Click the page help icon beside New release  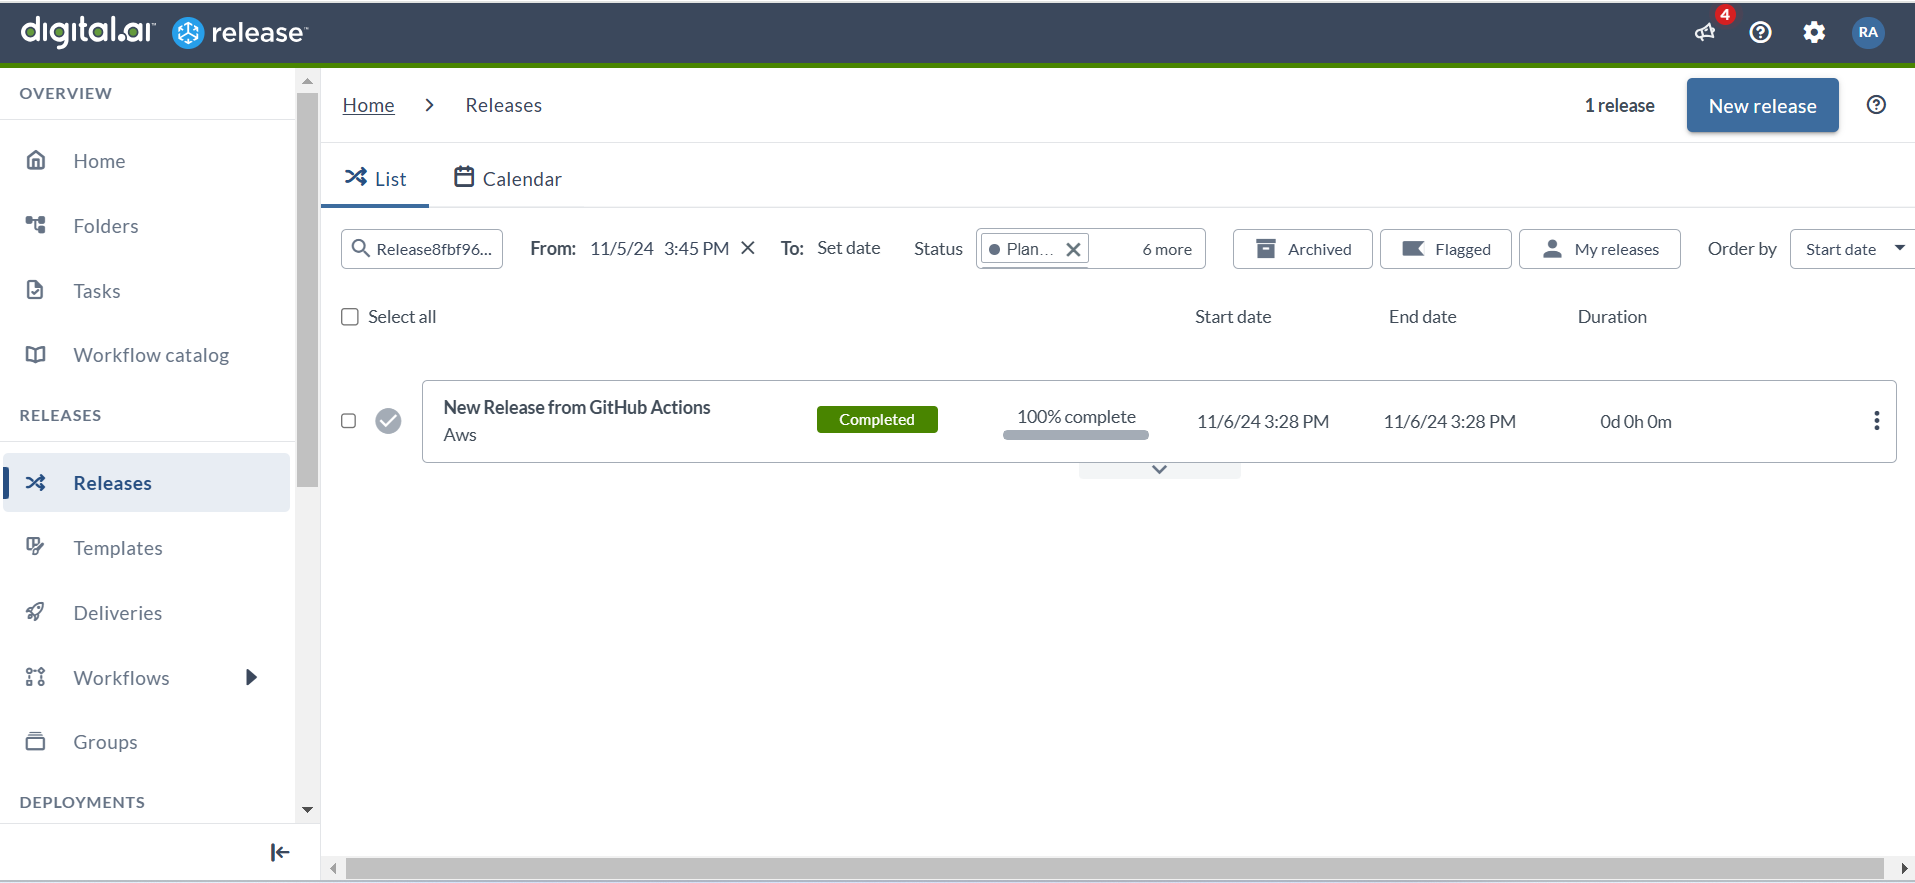coord(1876,105)
